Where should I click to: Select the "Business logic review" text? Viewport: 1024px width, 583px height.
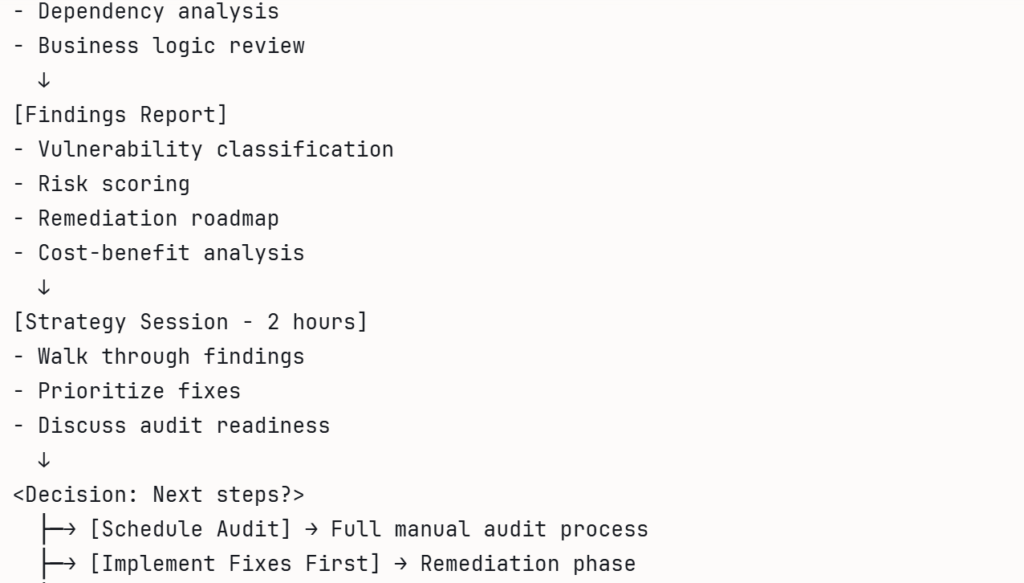pos(171,46)
